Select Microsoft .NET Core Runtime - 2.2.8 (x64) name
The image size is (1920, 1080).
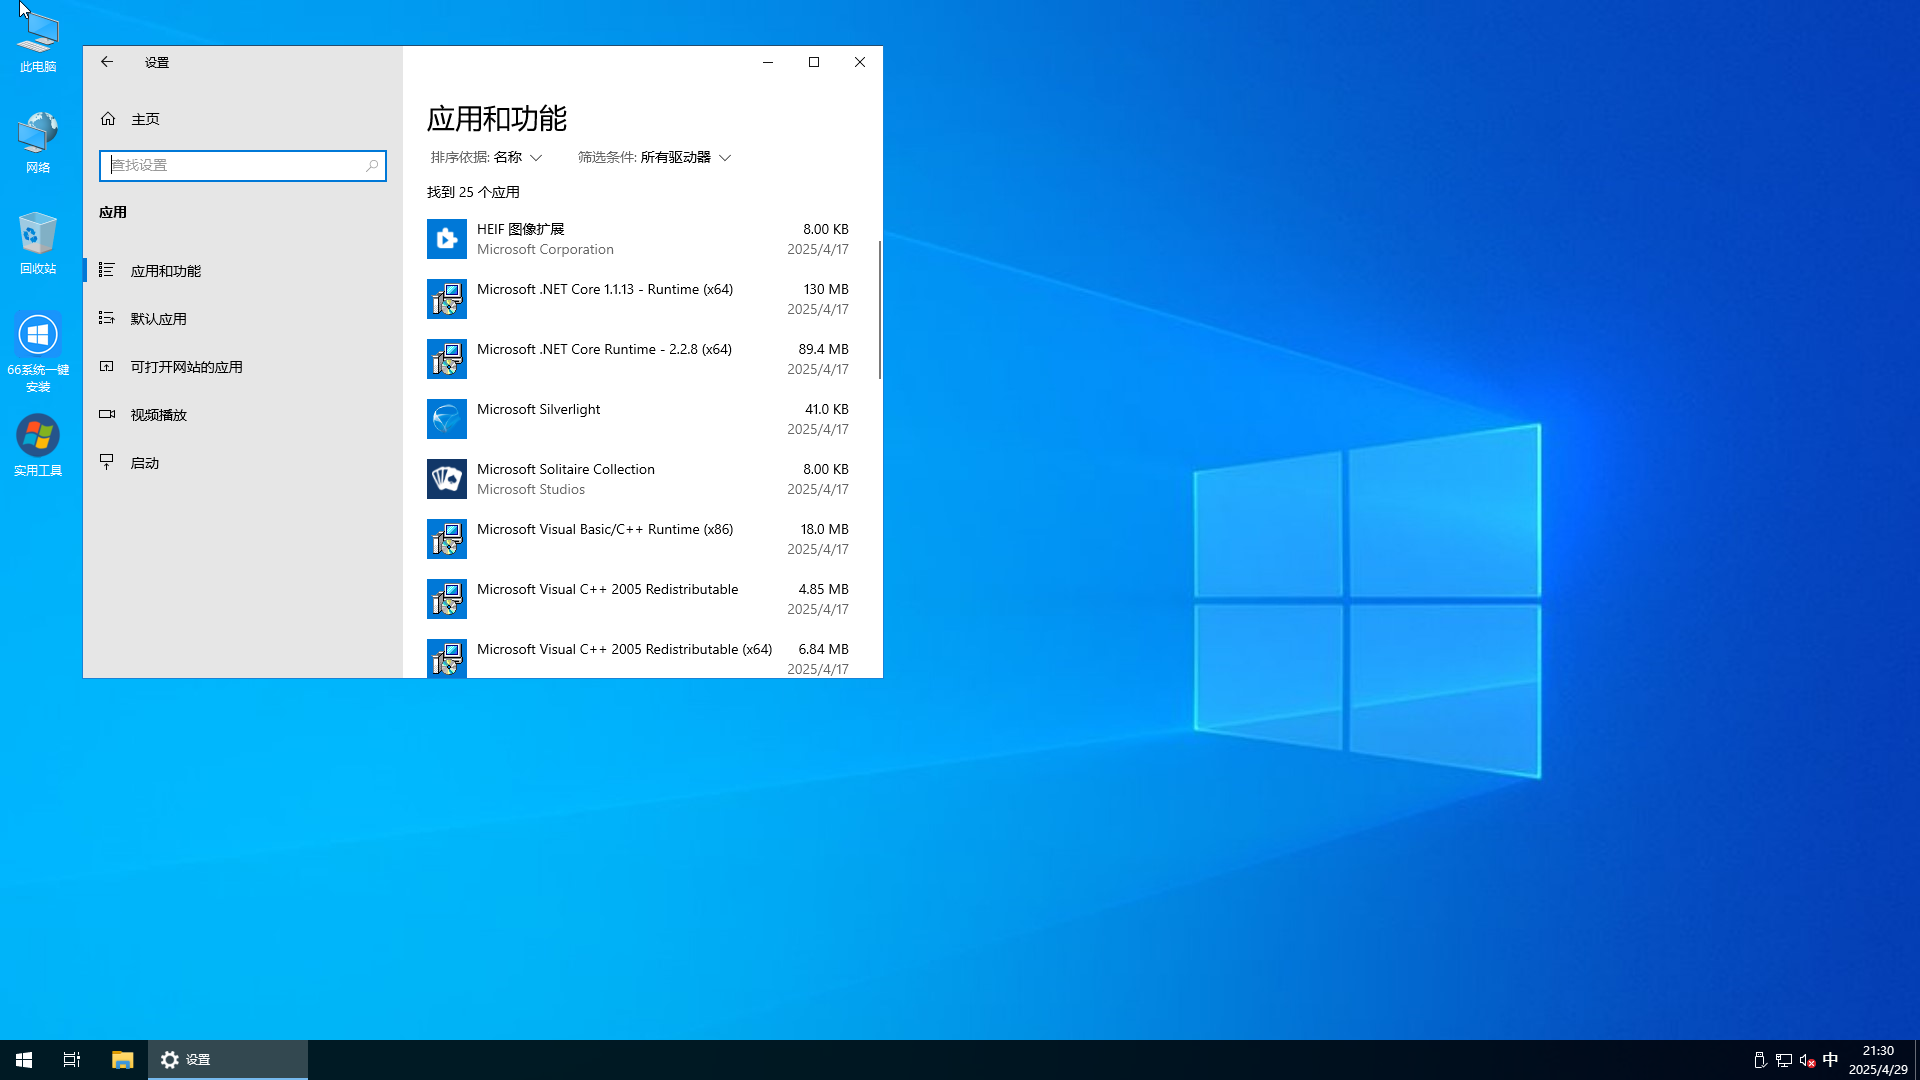(604, 349)
